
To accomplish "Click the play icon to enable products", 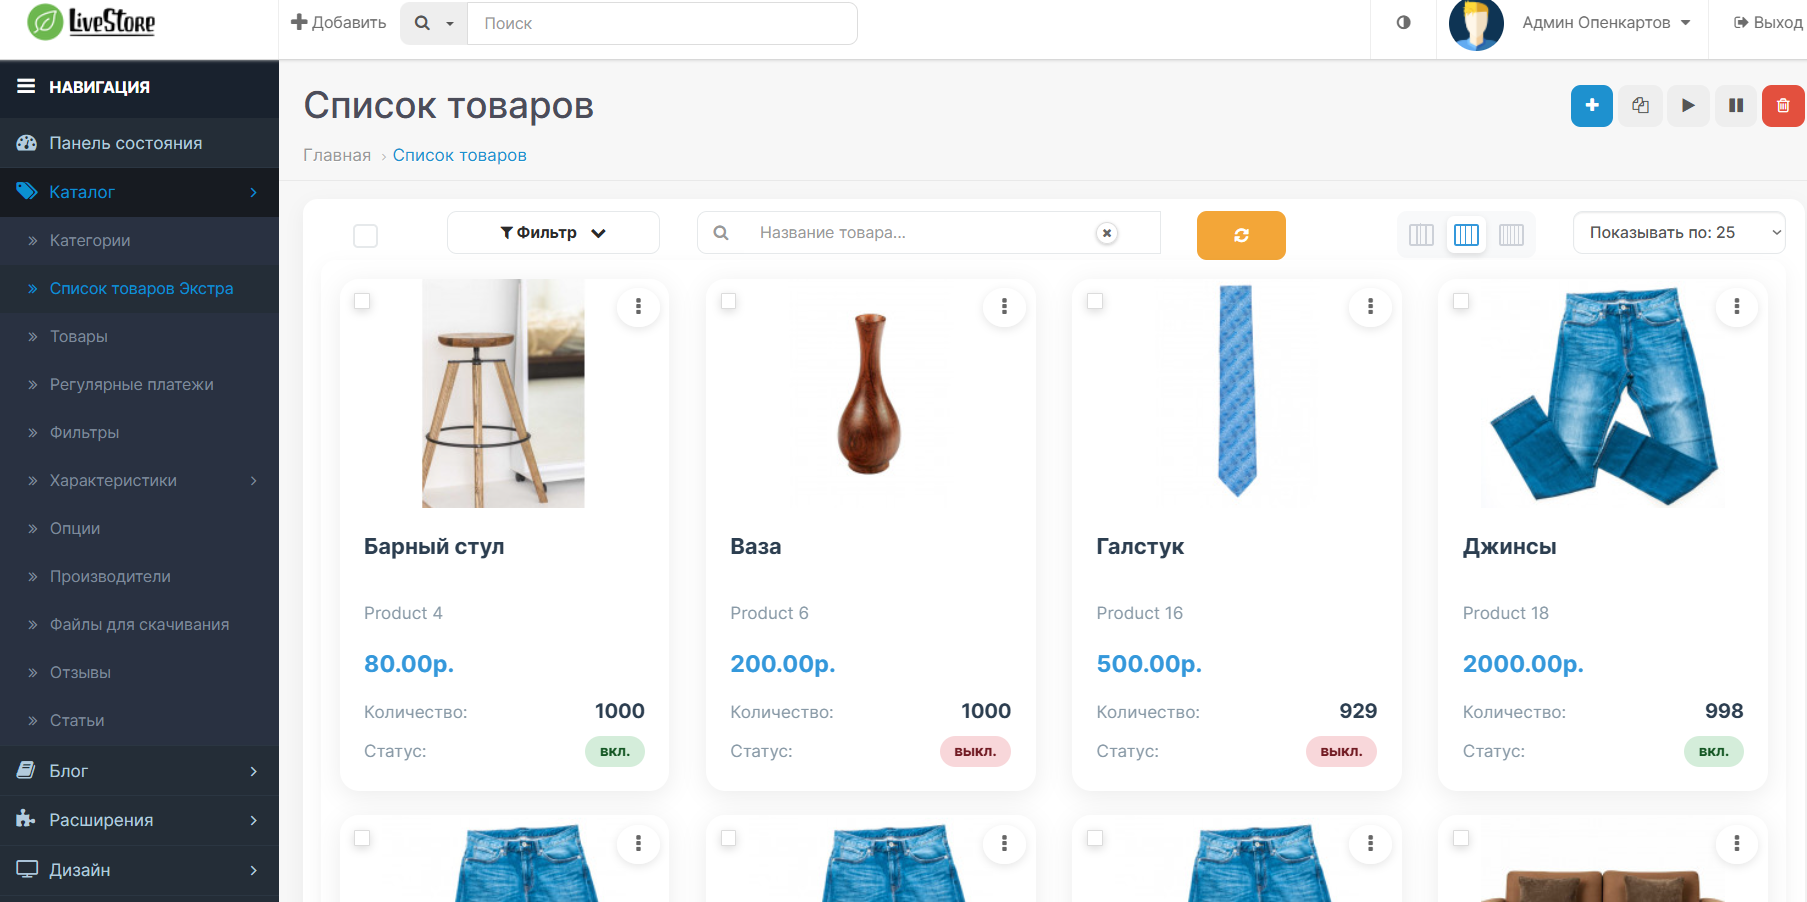I will coord(1688,106).
